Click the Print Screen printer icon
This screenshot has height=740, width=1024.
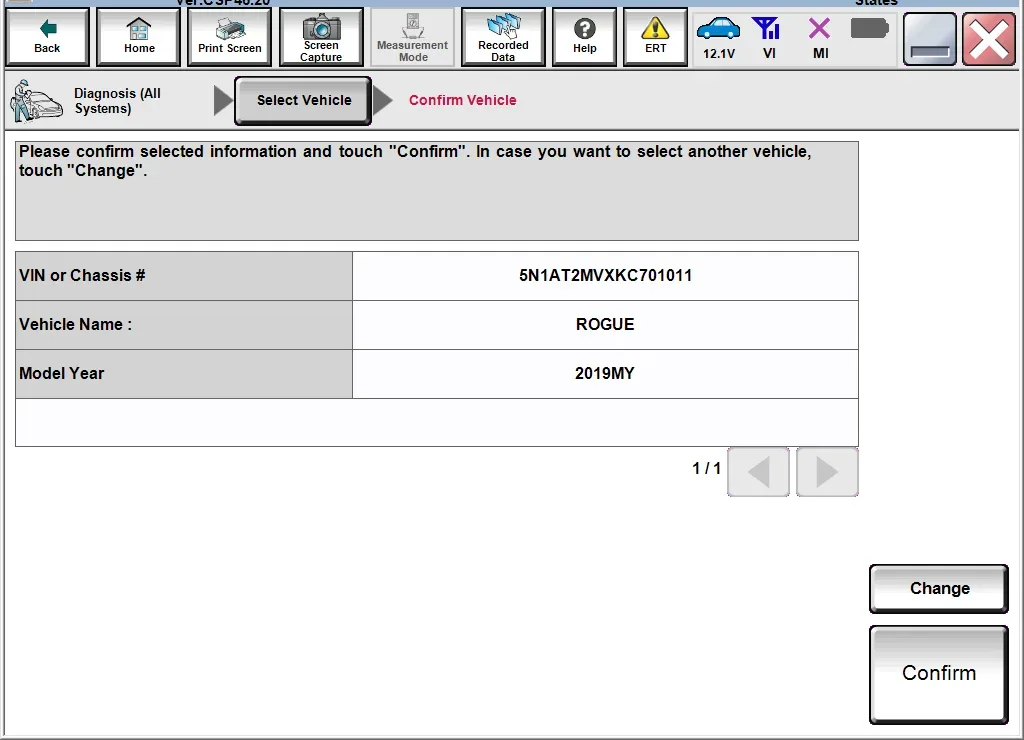coord(230,37)
